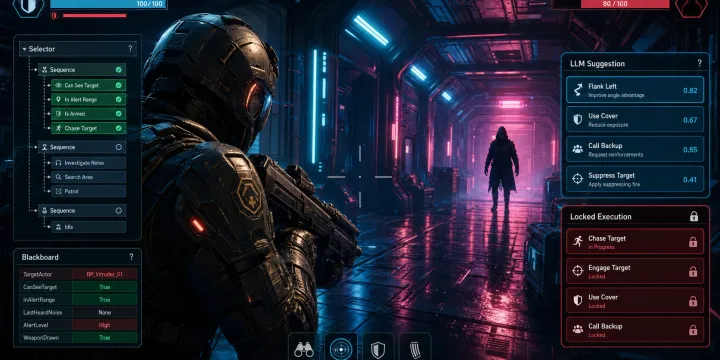The image size is (720, 360).
Task: Click the people icon in Call Backup suggestion
Action: tap(578, 149)
